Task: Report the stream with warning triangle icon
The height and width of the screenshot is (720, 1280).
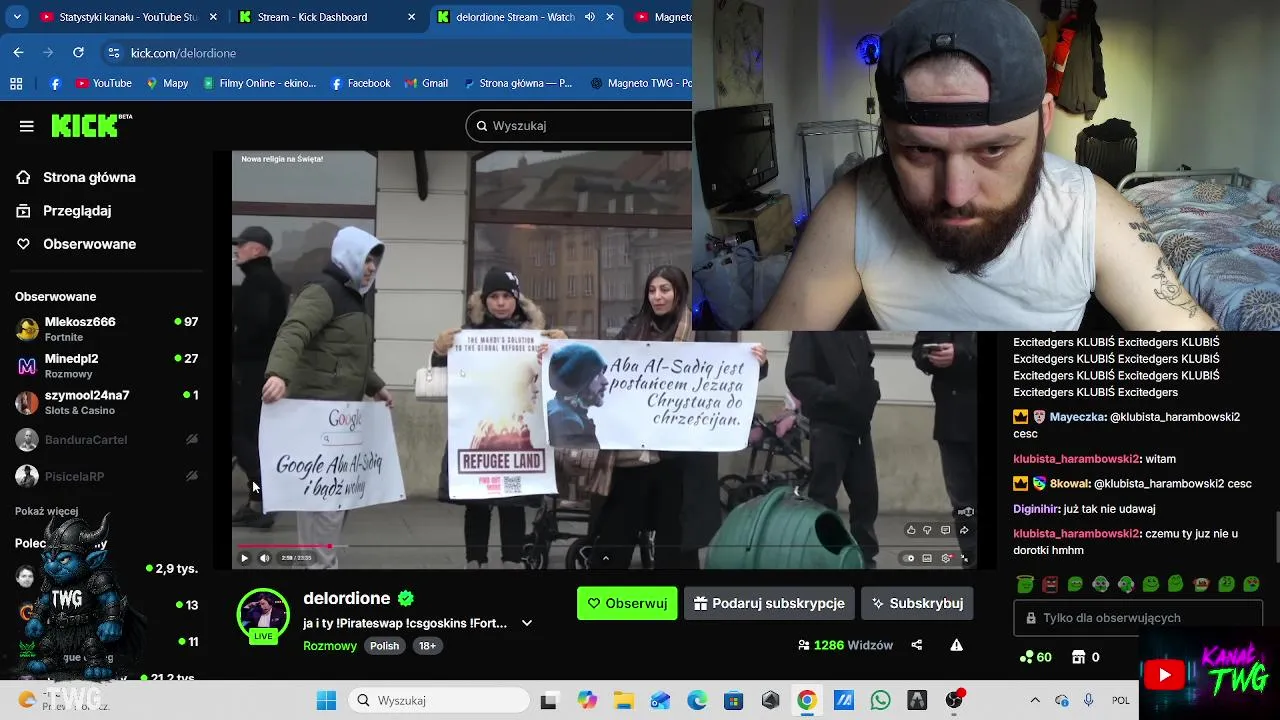Action: [957, 645]
